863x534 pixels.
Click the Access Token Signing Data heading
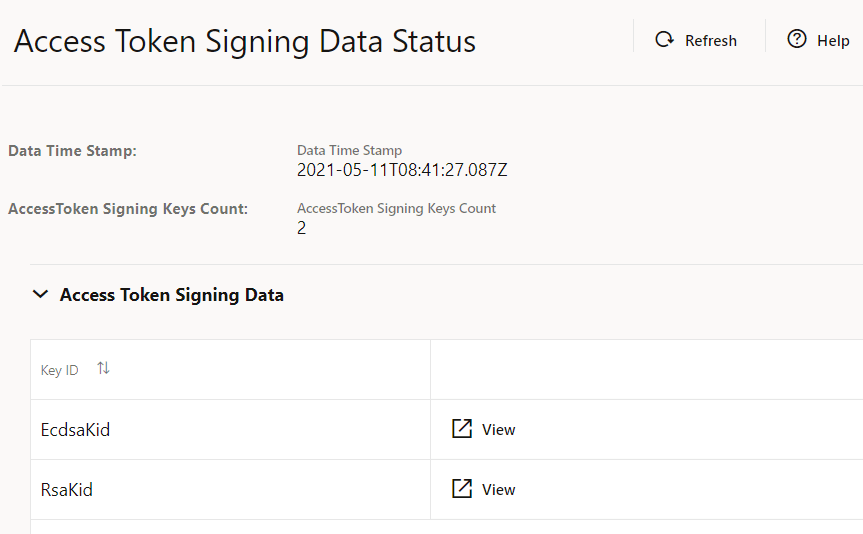[172, 295]
